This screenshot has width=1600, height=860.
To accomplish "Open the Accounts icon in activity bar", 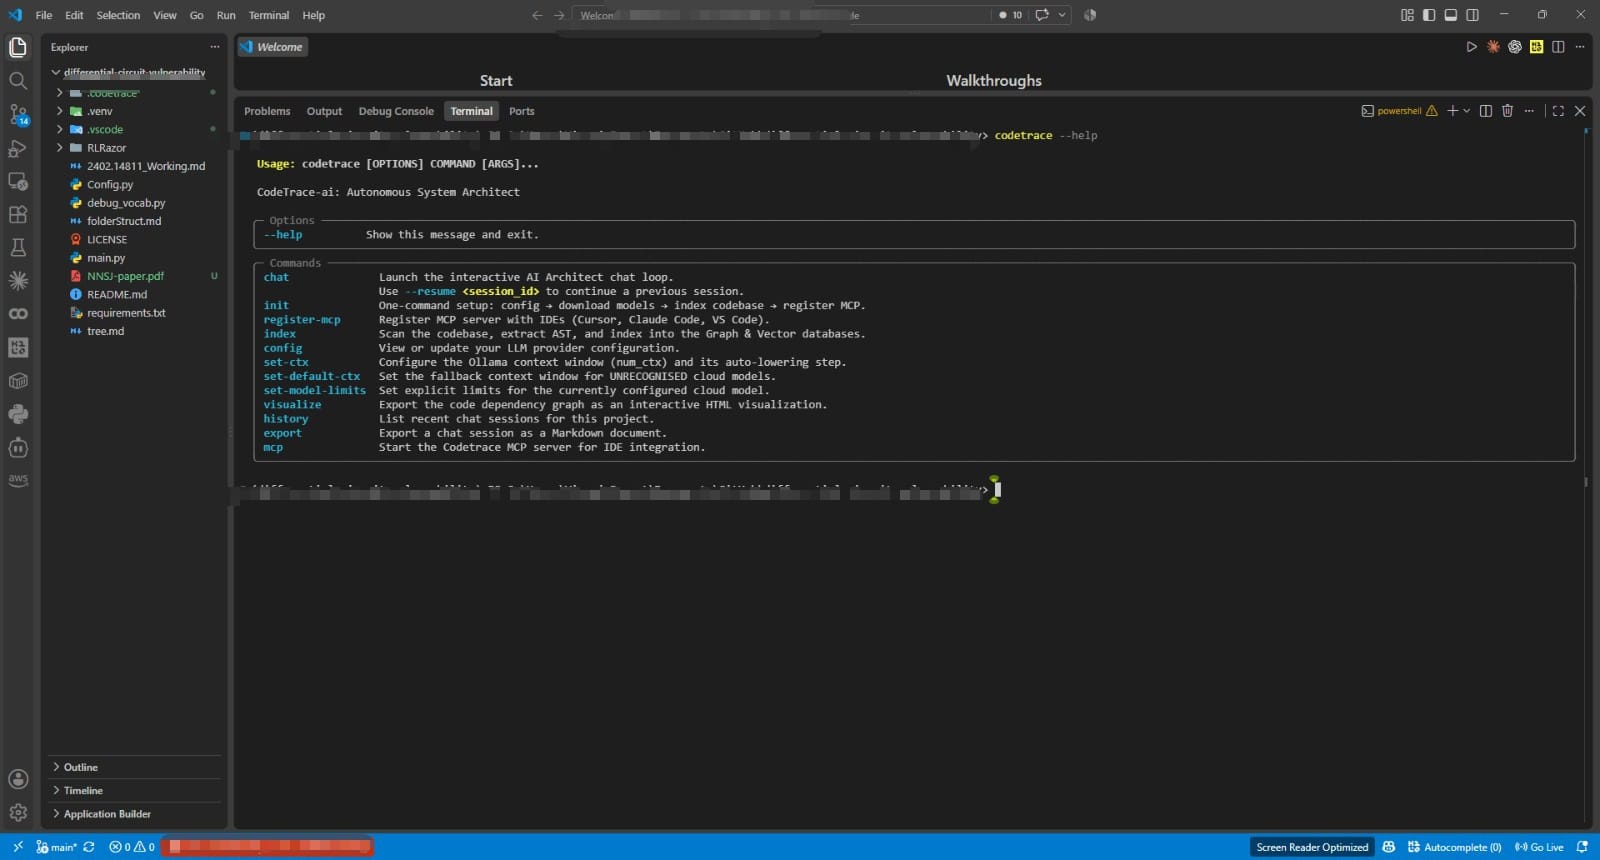I will tap(18, 779).
